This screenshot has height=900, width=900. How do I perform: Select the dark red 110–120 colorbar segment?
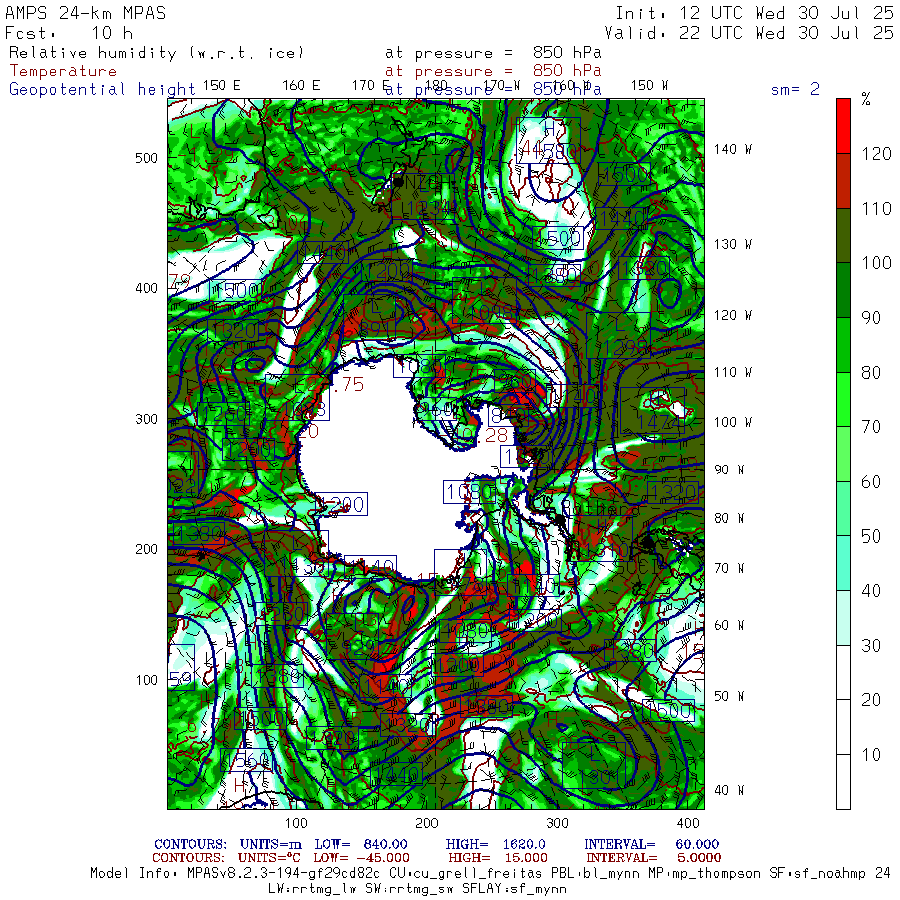point(843,180)
